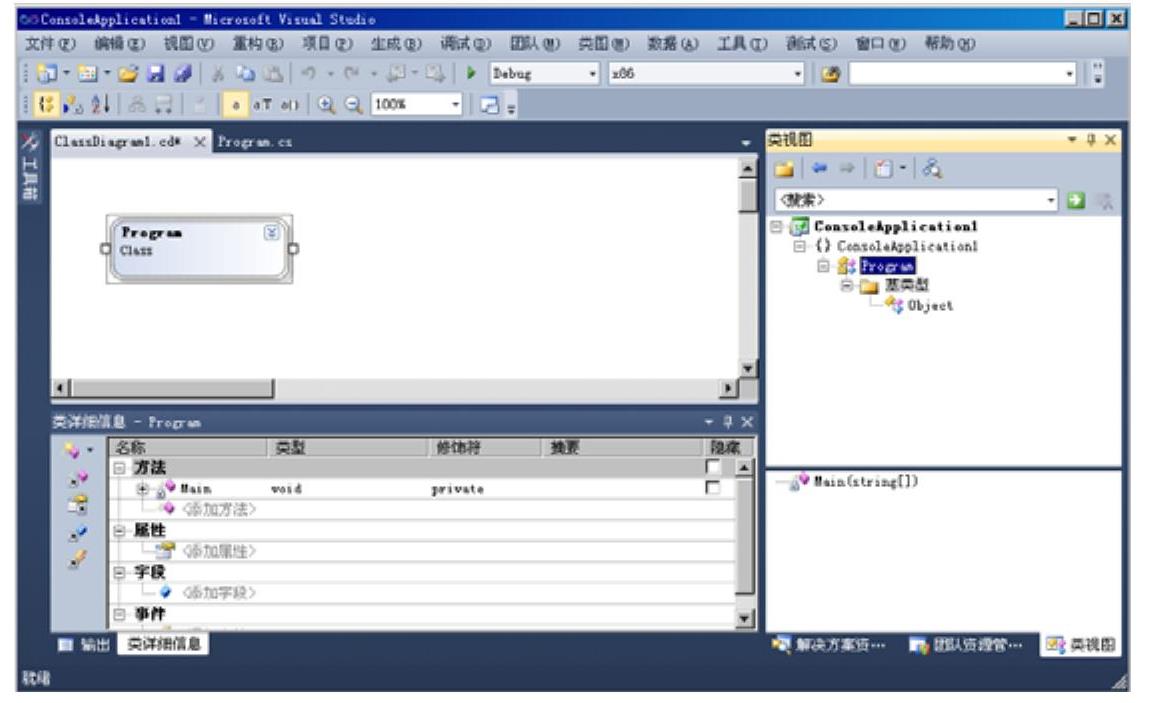Click the View Class Diagram icon

[932, 170]
